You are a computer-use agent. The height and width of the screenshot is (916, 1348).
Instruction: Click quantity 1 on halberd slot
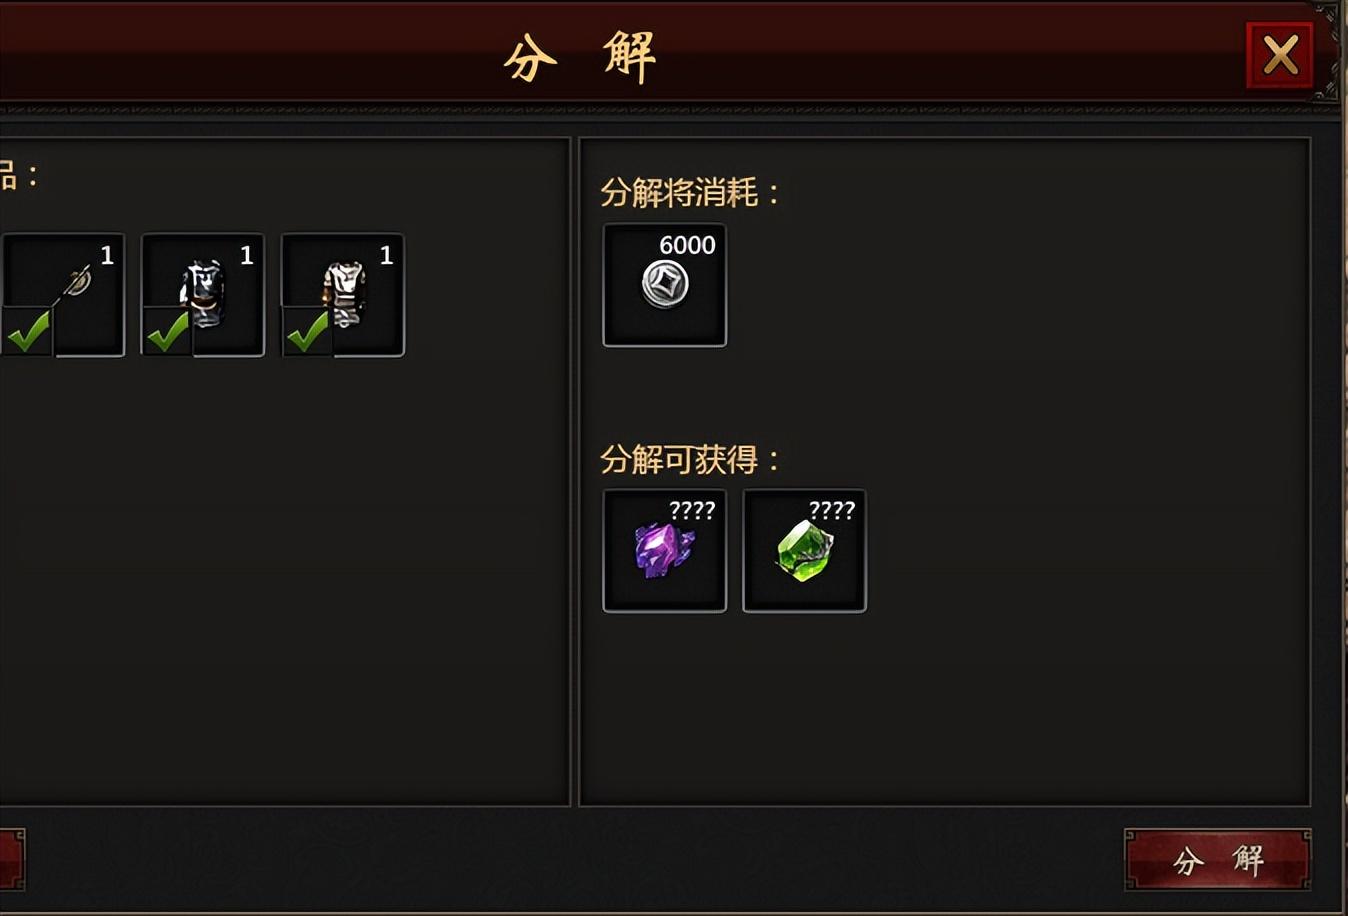tap(107, 256)
